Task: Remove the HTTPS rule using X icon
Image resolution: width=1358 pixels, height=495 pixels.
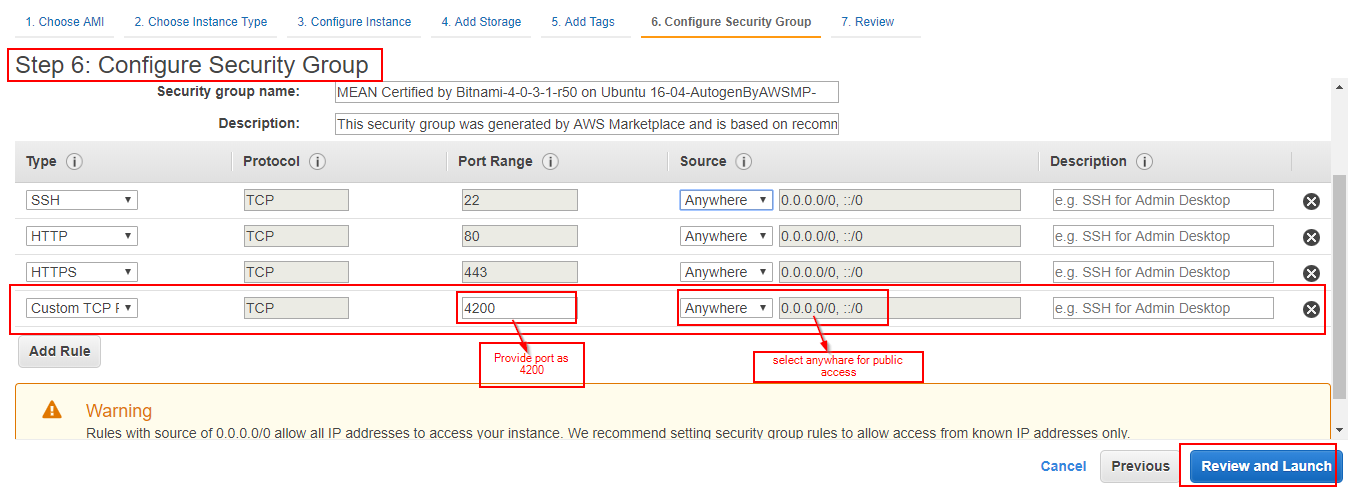Action: point(1311,273)
